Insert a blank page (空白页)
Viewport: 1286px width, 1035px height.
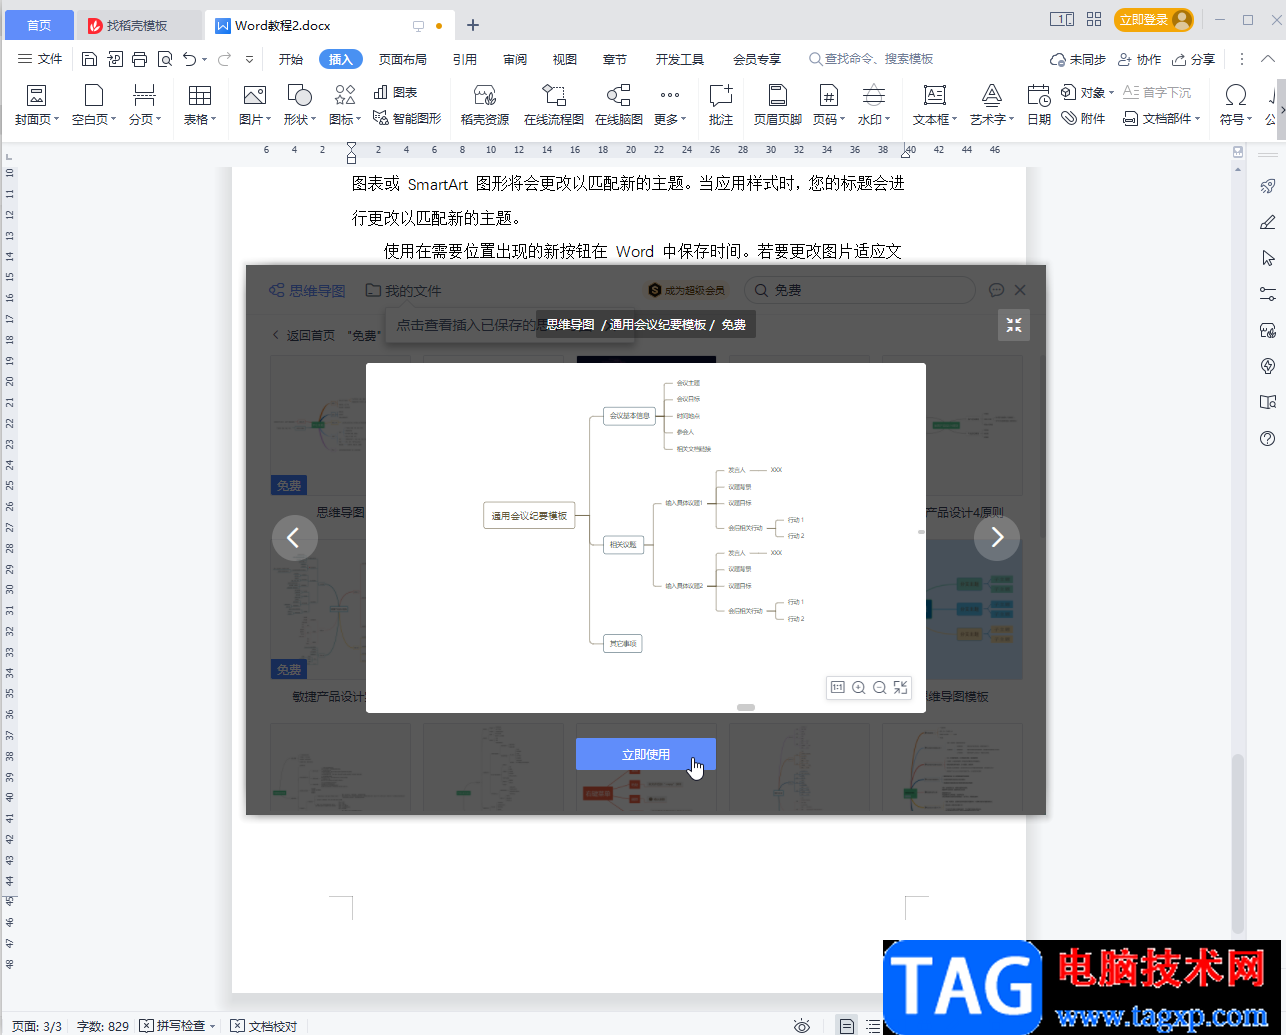(94, 105)
